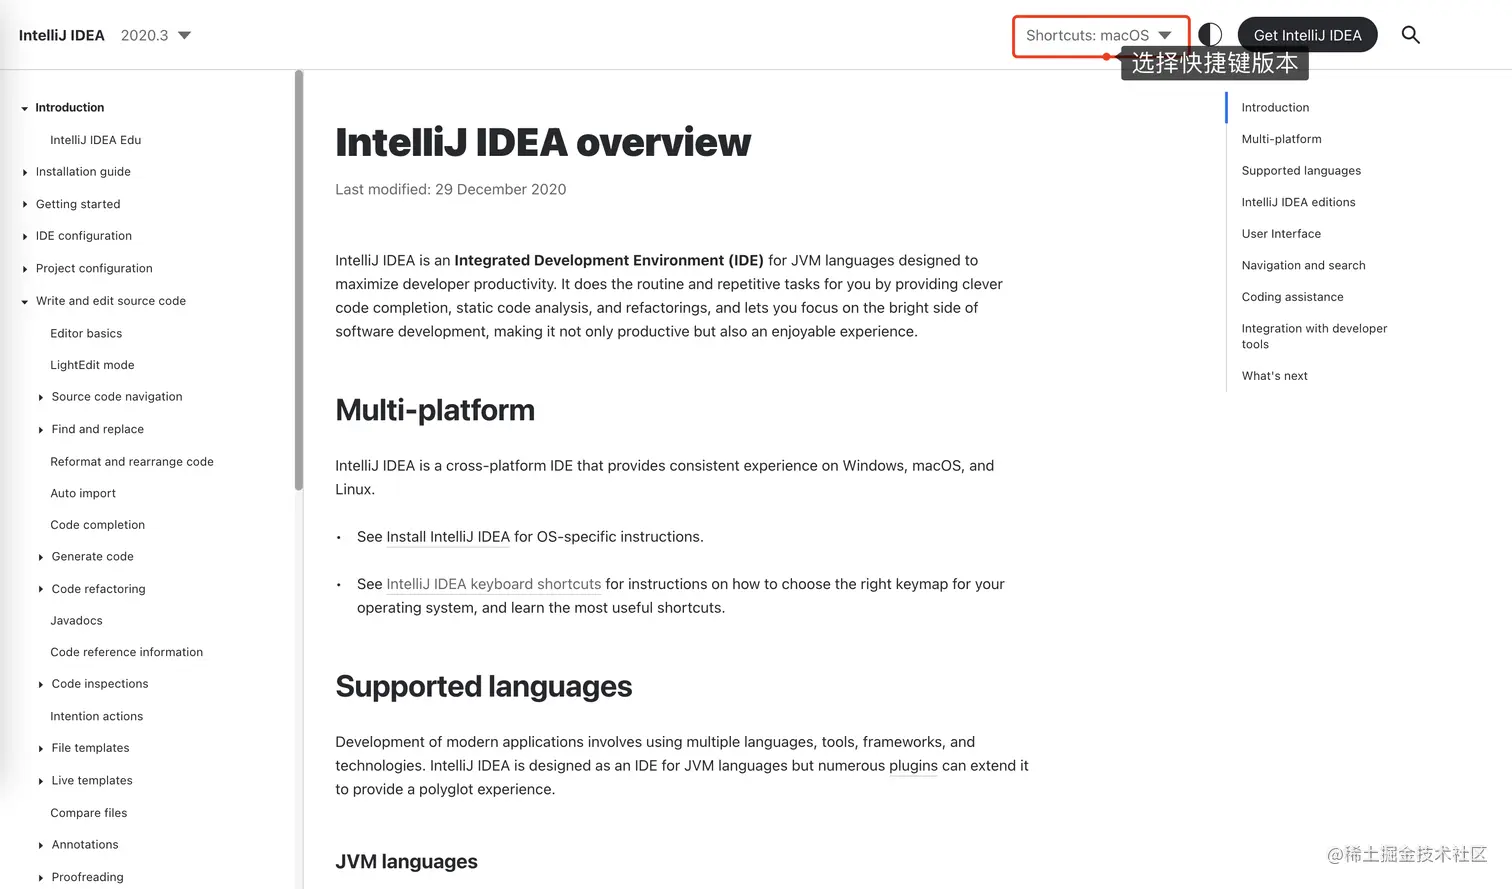Jump to Multi-platform in page contents
The image size is (1512, 889).
click(1282, 139)
